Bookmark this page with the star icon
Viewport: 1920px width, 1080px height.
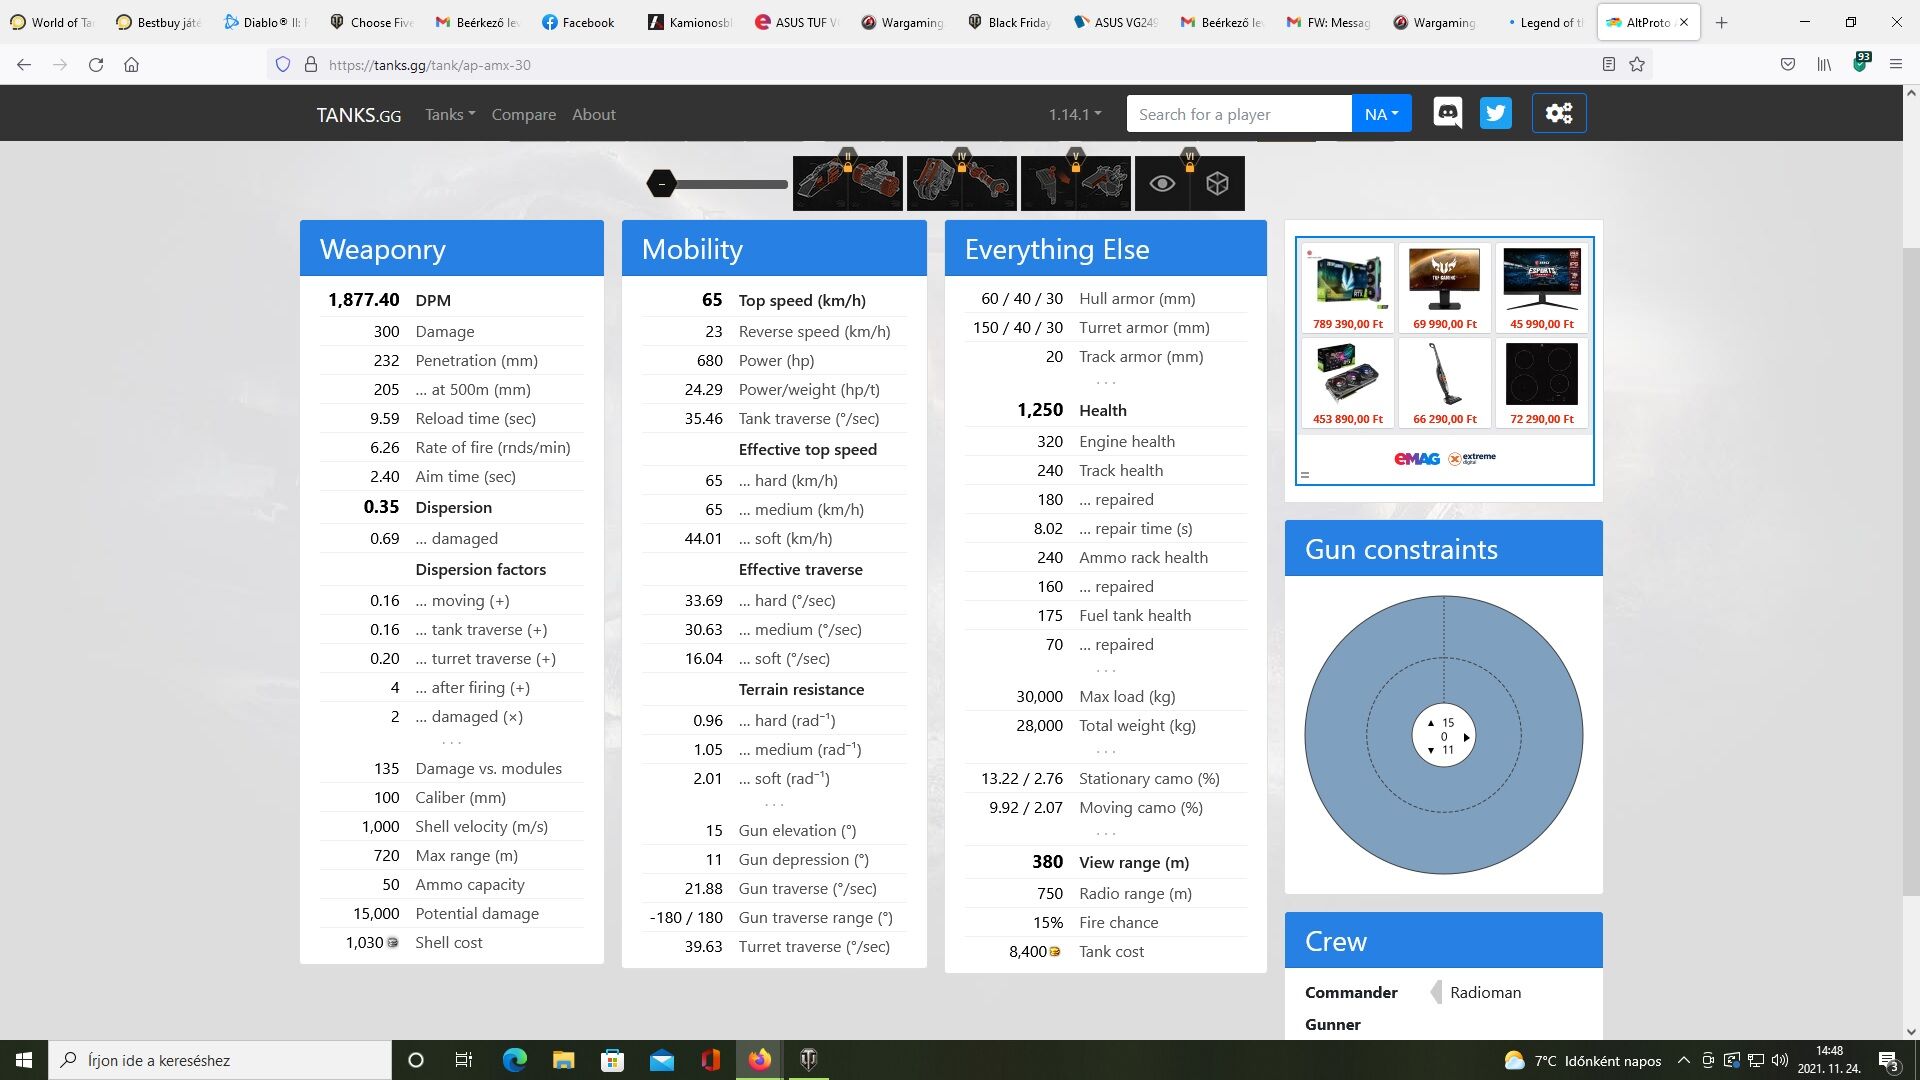[x=1637, y=64]
